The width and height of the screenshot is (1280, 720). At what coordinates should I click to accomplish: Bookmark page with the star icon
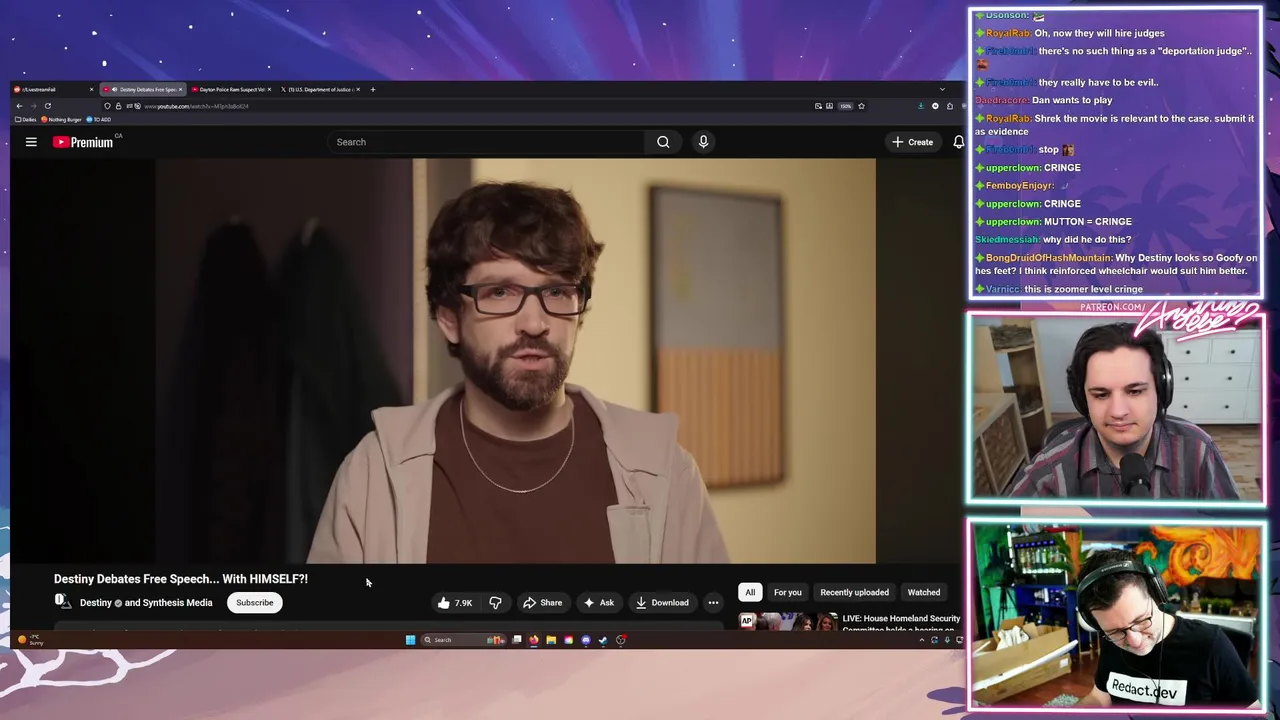pos(861,106)
